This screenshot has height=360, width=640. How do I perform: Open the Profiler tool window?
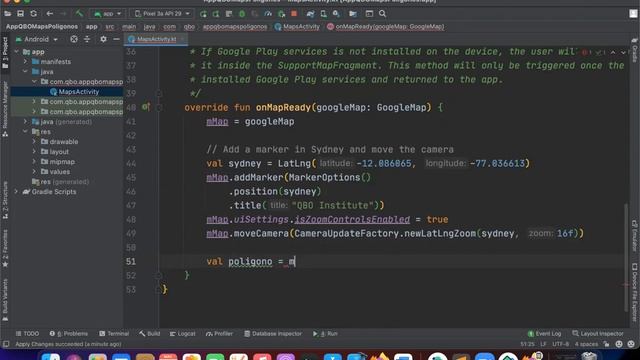(x=219, y=334)
